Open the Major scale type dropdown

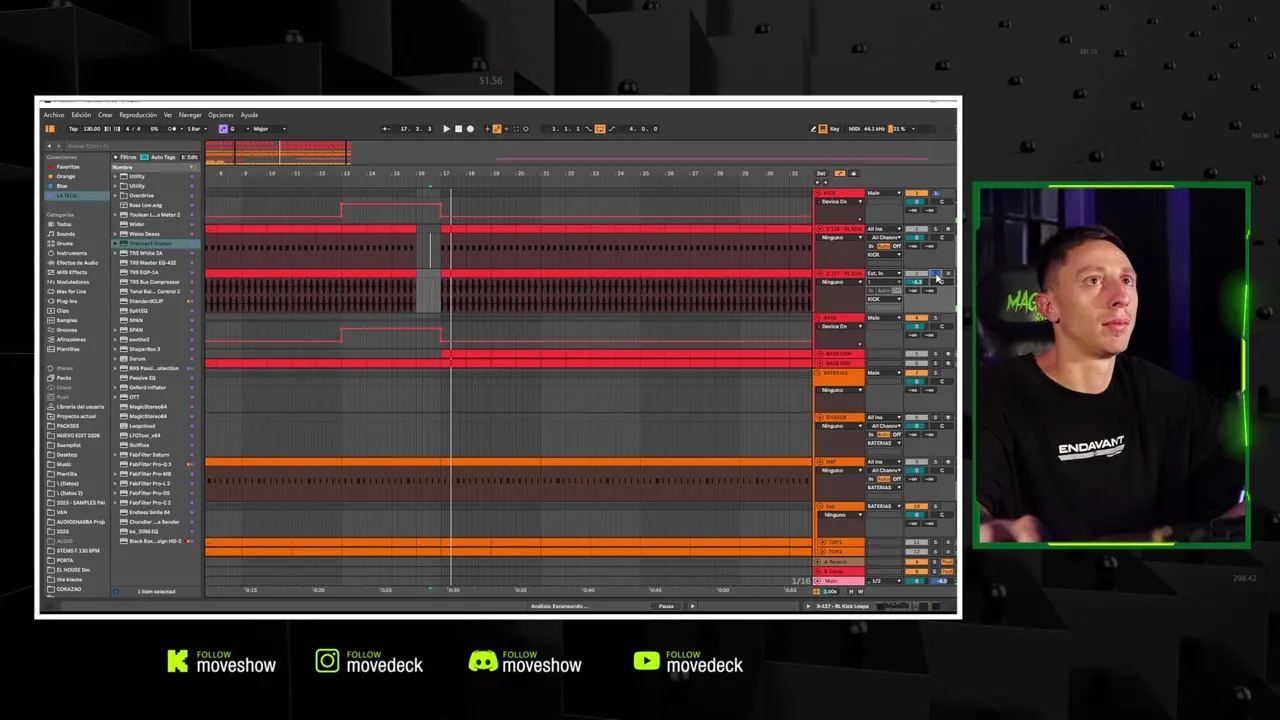point(269,129)
